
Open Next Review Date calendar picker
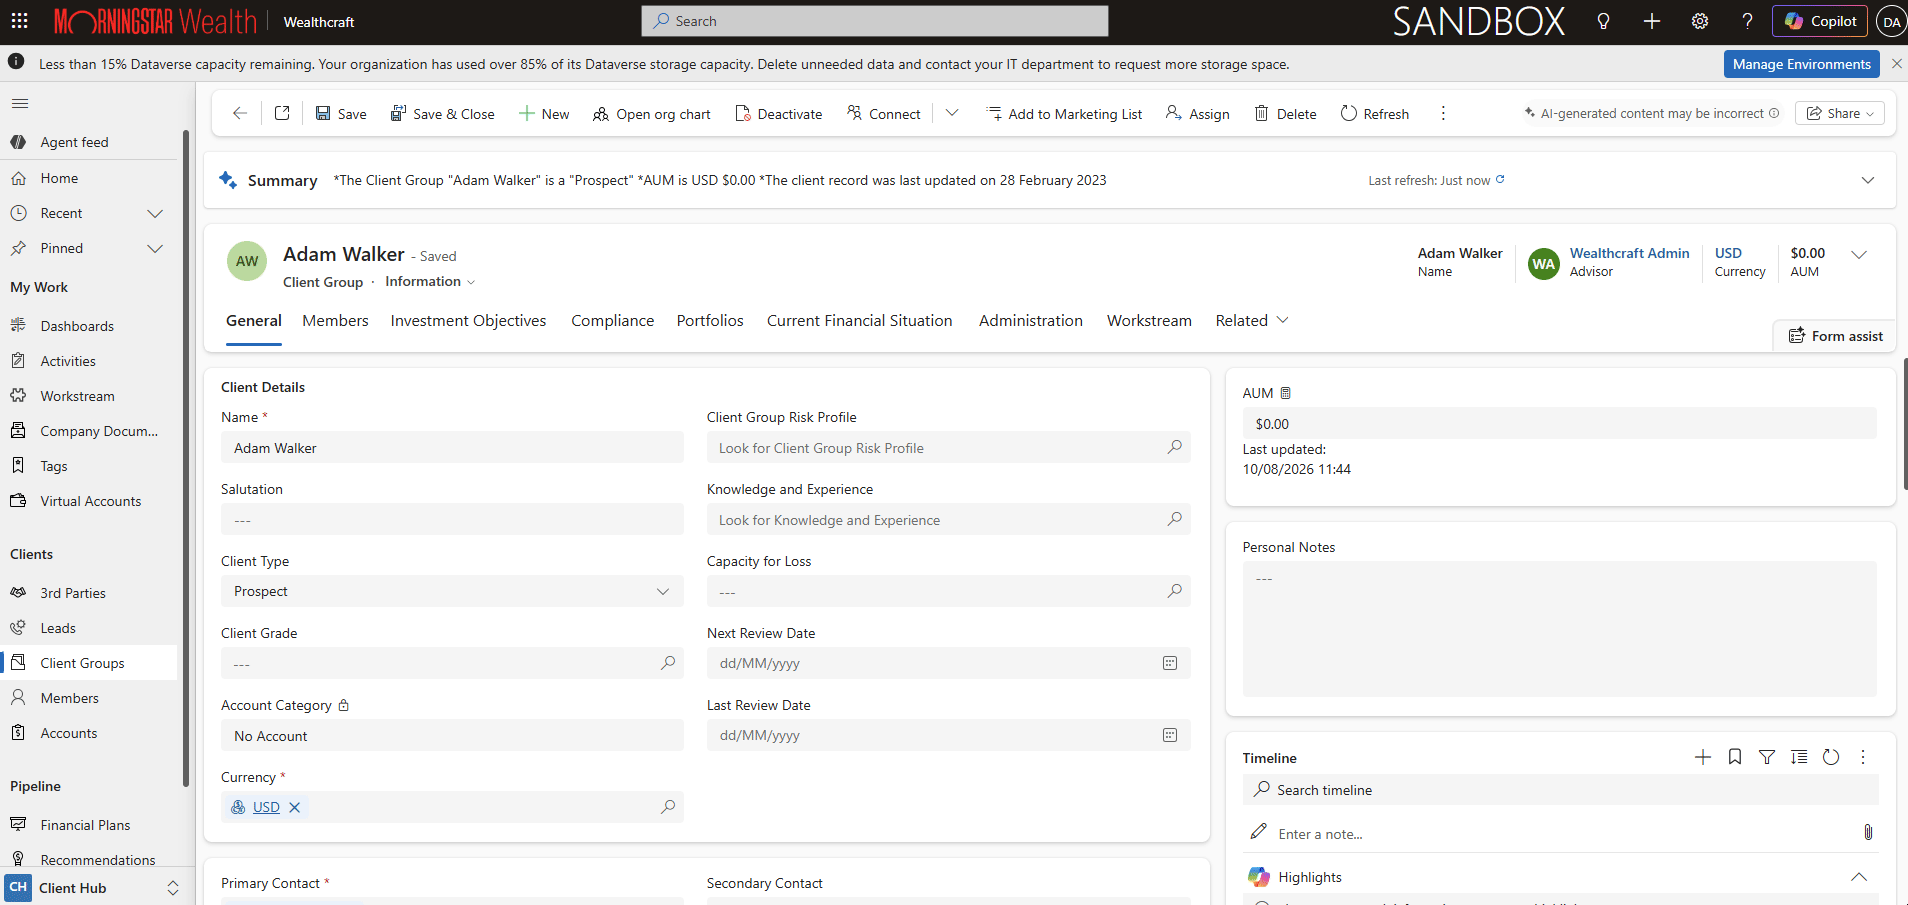click(1170, 663)
